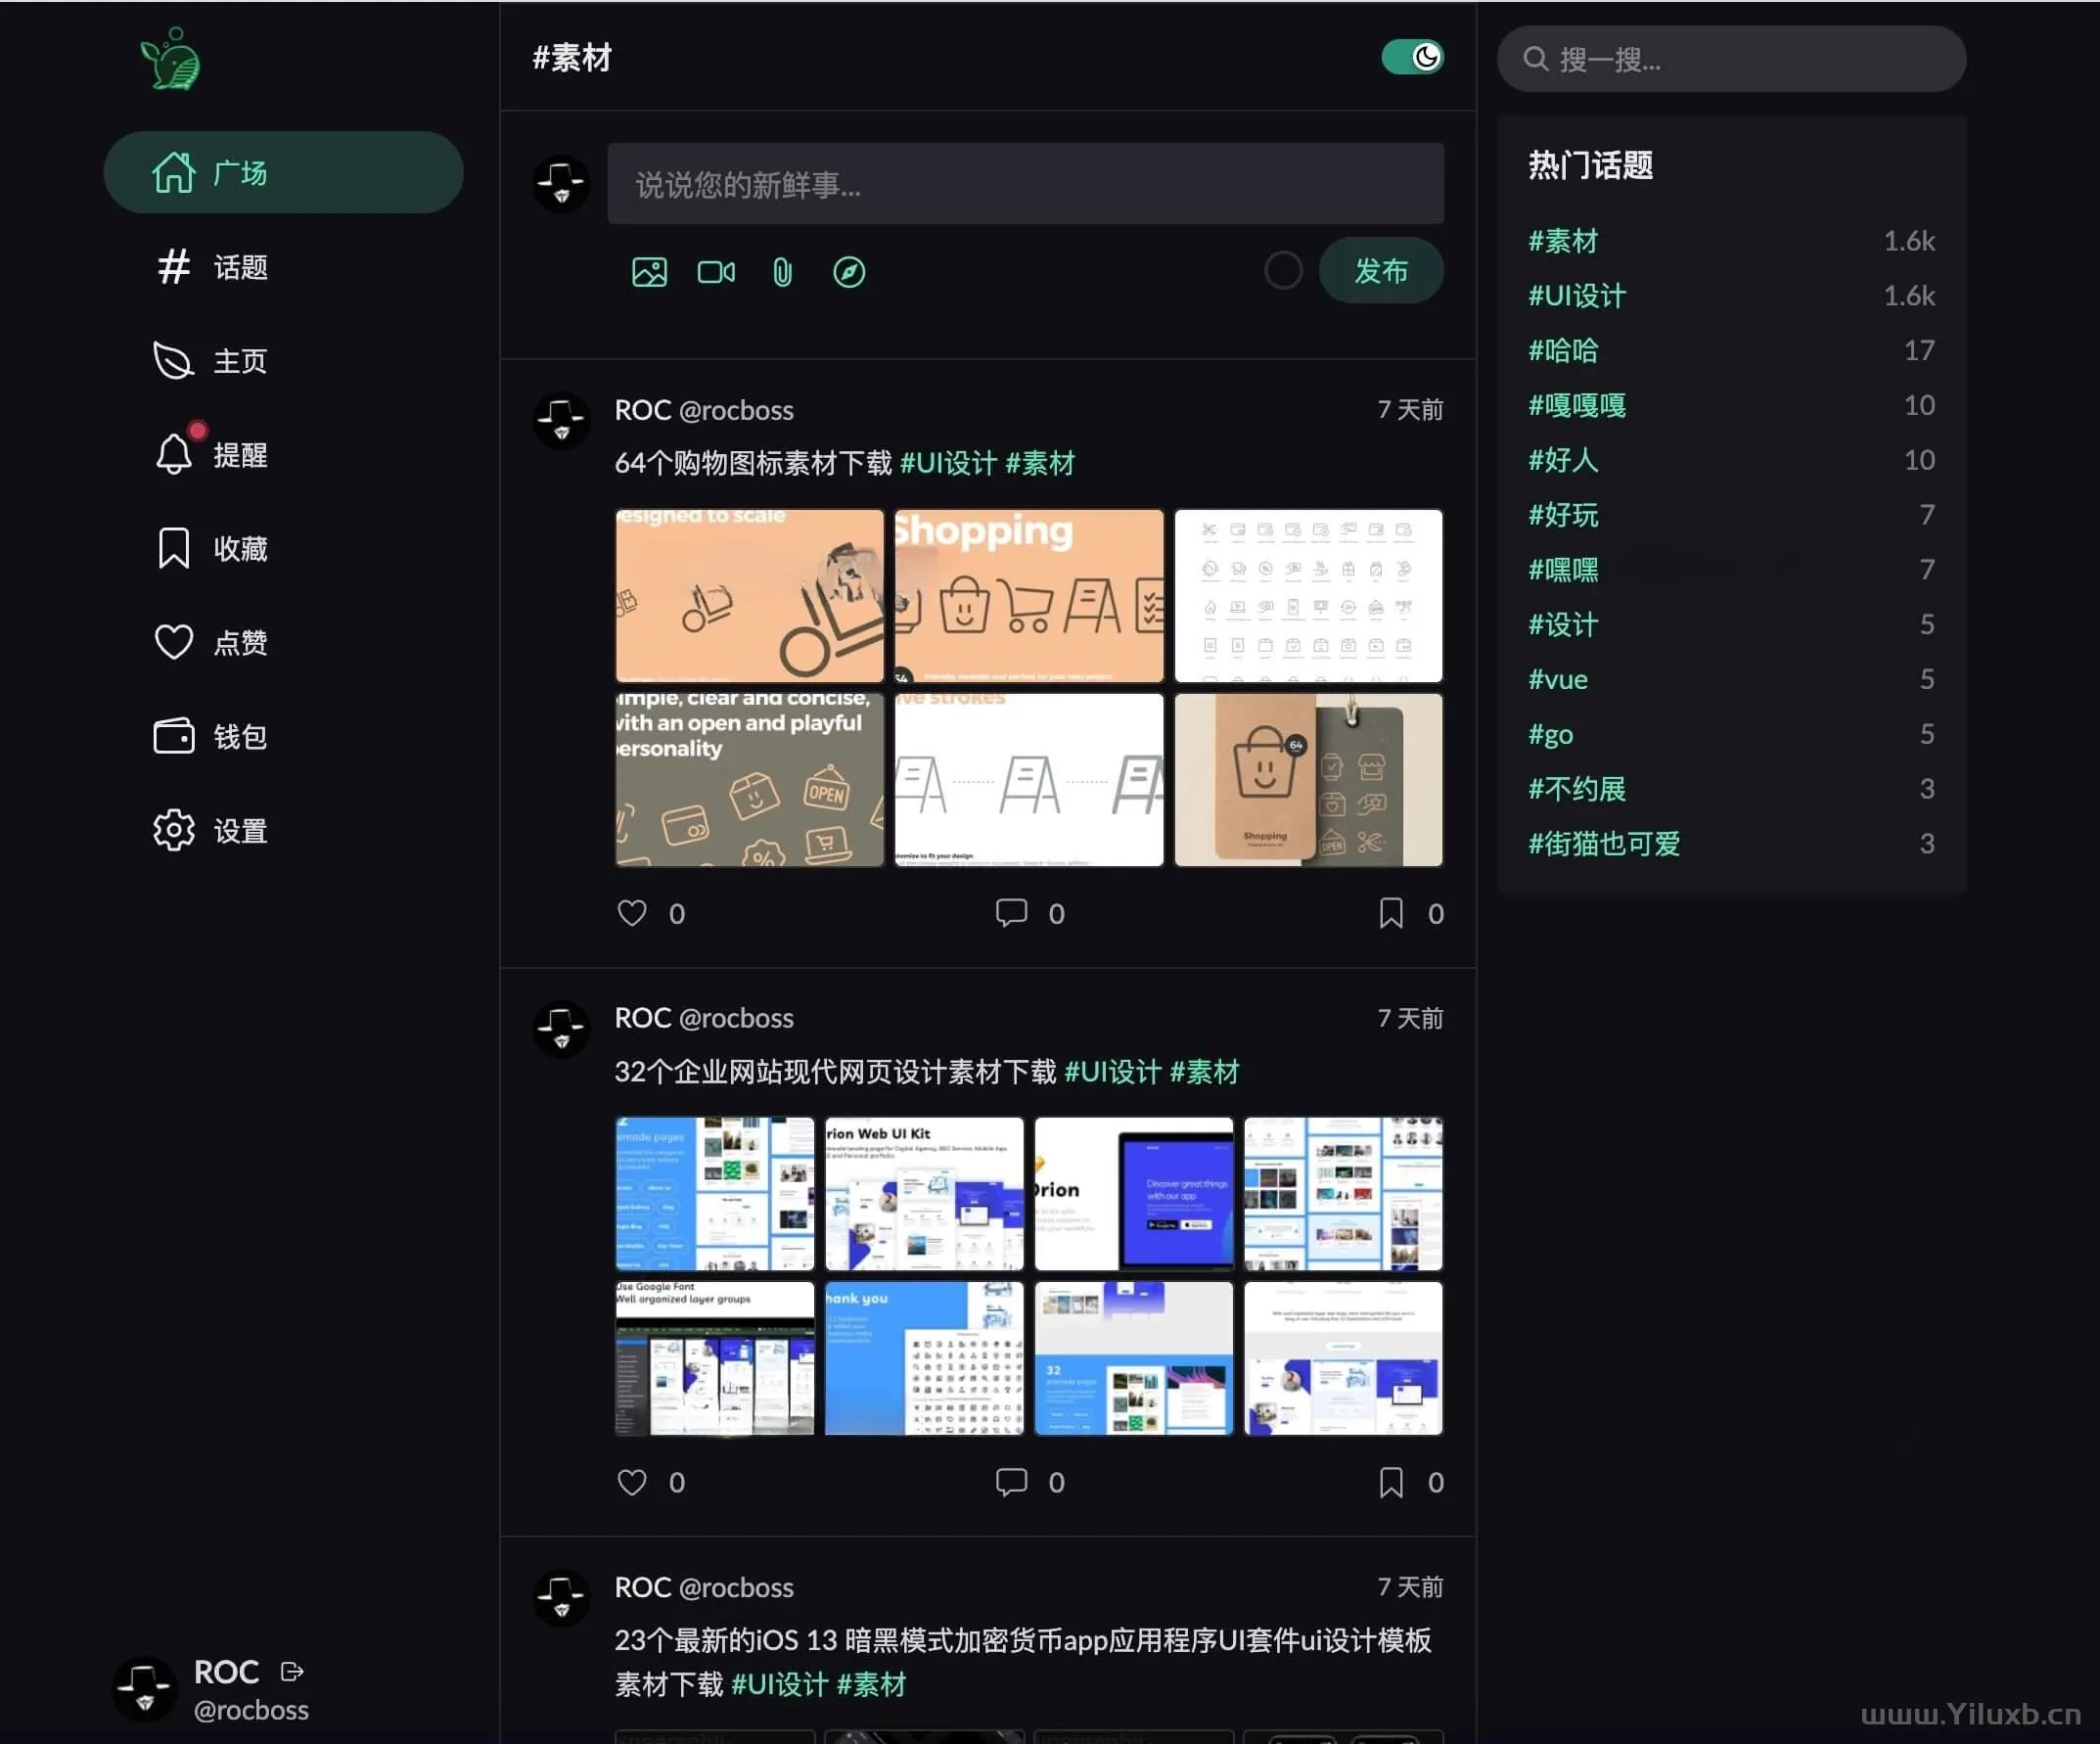
Task: Click ROC profile avatar at sidebar bottom
Action: 145,1690
